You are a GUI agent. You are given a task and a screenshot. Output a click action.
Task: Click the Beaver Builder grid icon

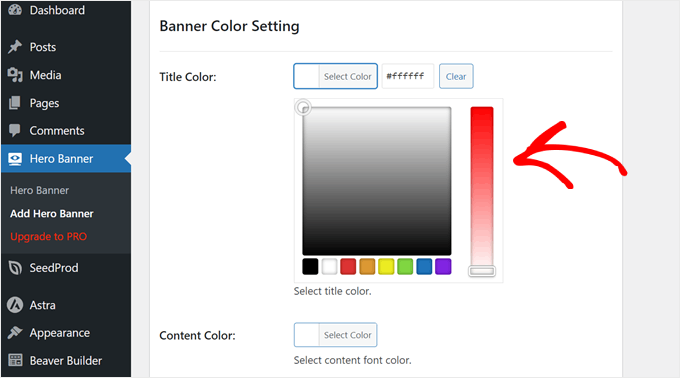15,360
